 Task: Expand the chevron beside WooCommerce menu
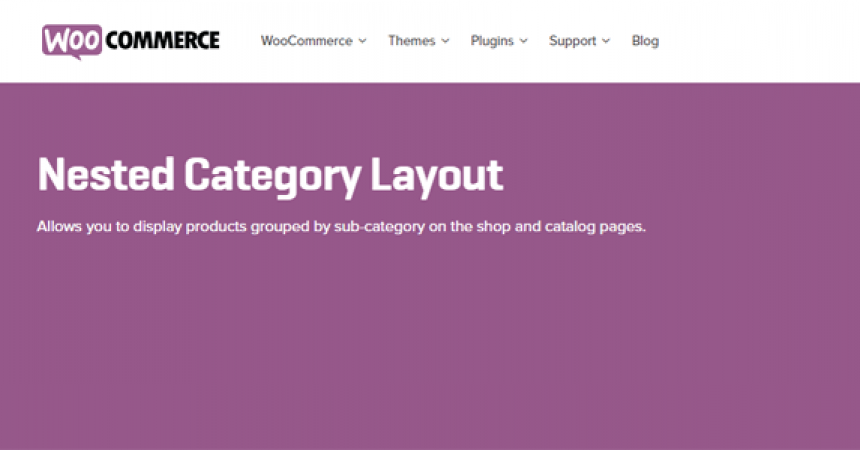pos(363,41)
